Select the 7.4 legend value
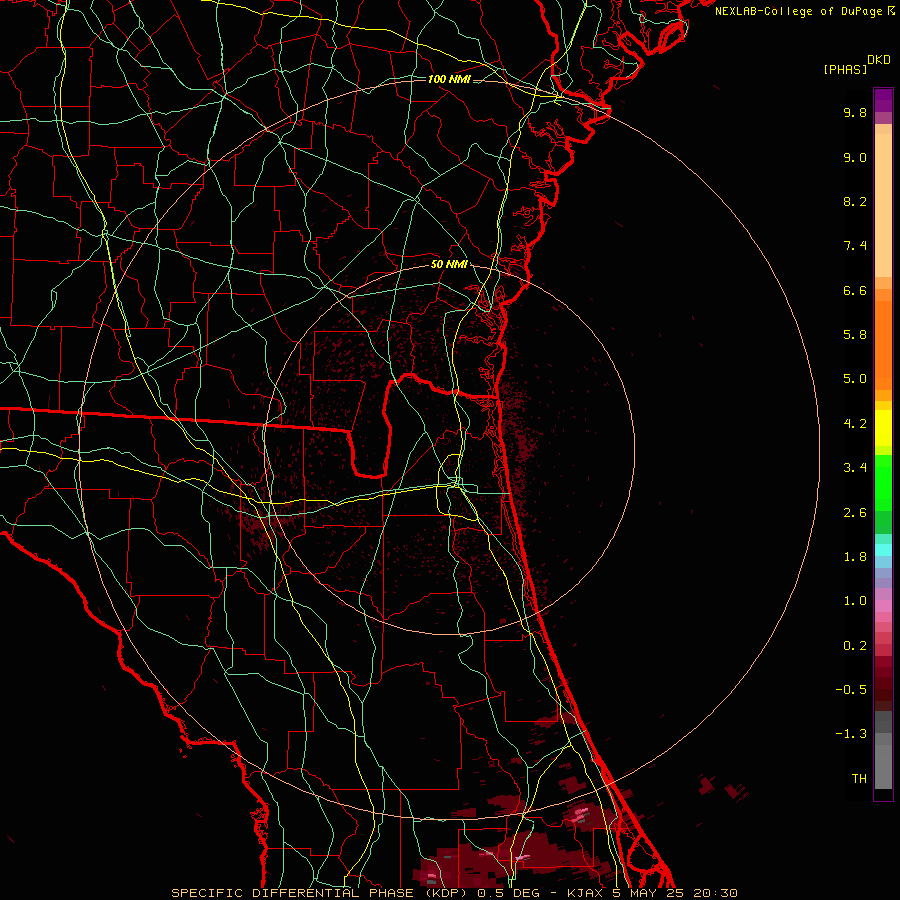 point(855,246)
